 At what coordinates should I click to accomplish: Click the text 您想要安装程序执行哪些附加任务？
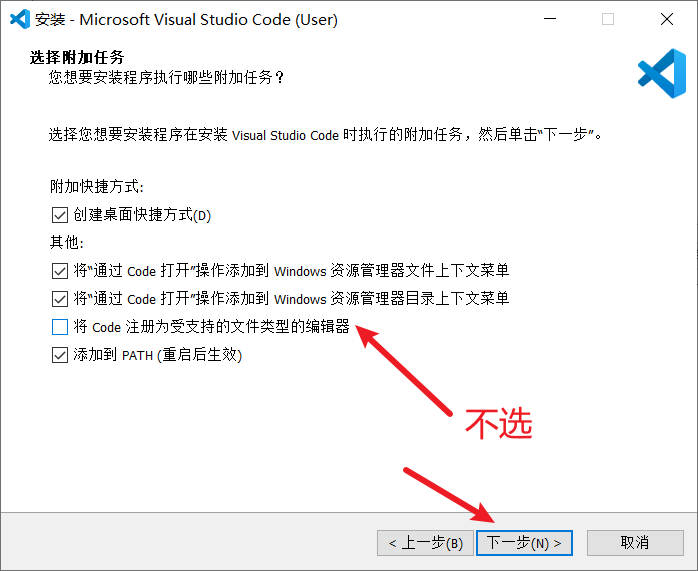pos(166,78)
